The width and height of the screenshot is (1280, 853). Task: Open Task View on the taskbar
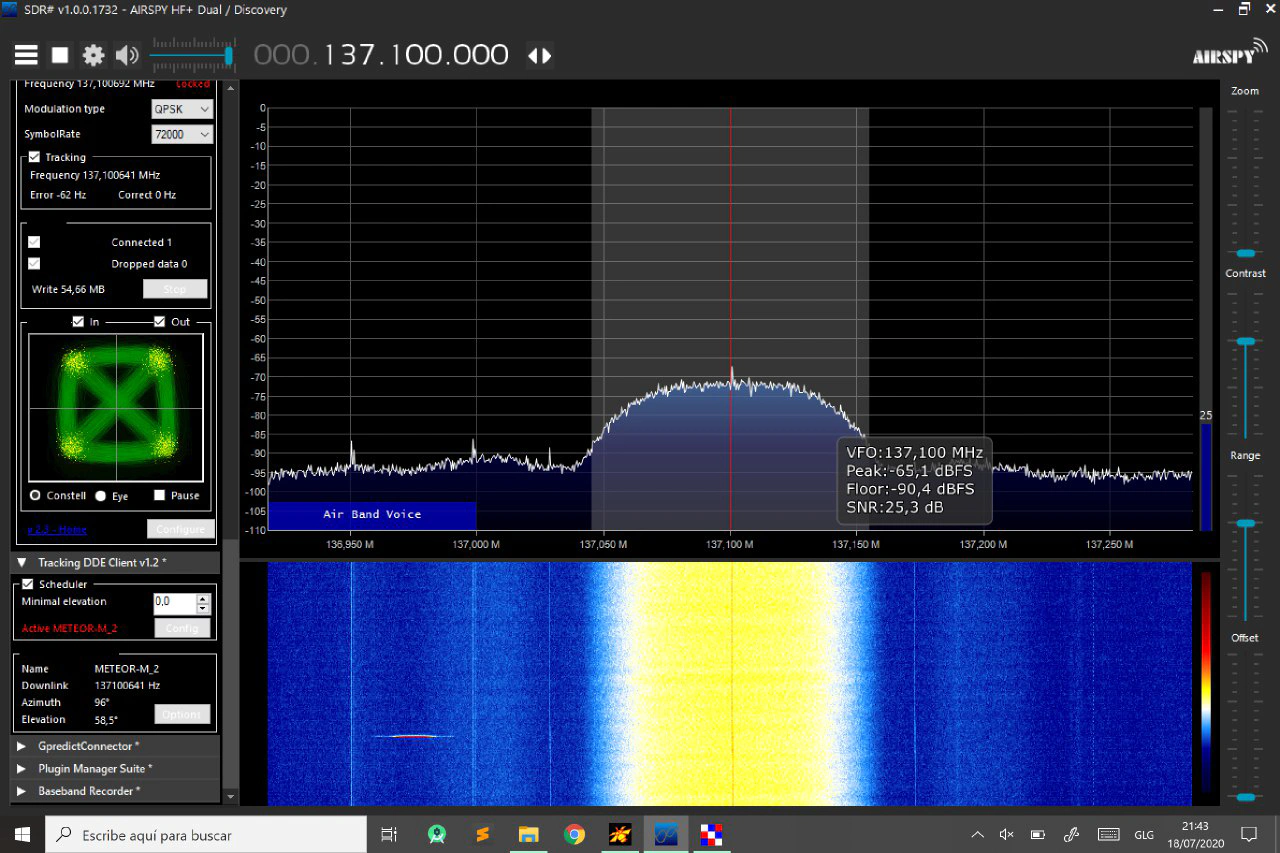(x=389, y=834)
